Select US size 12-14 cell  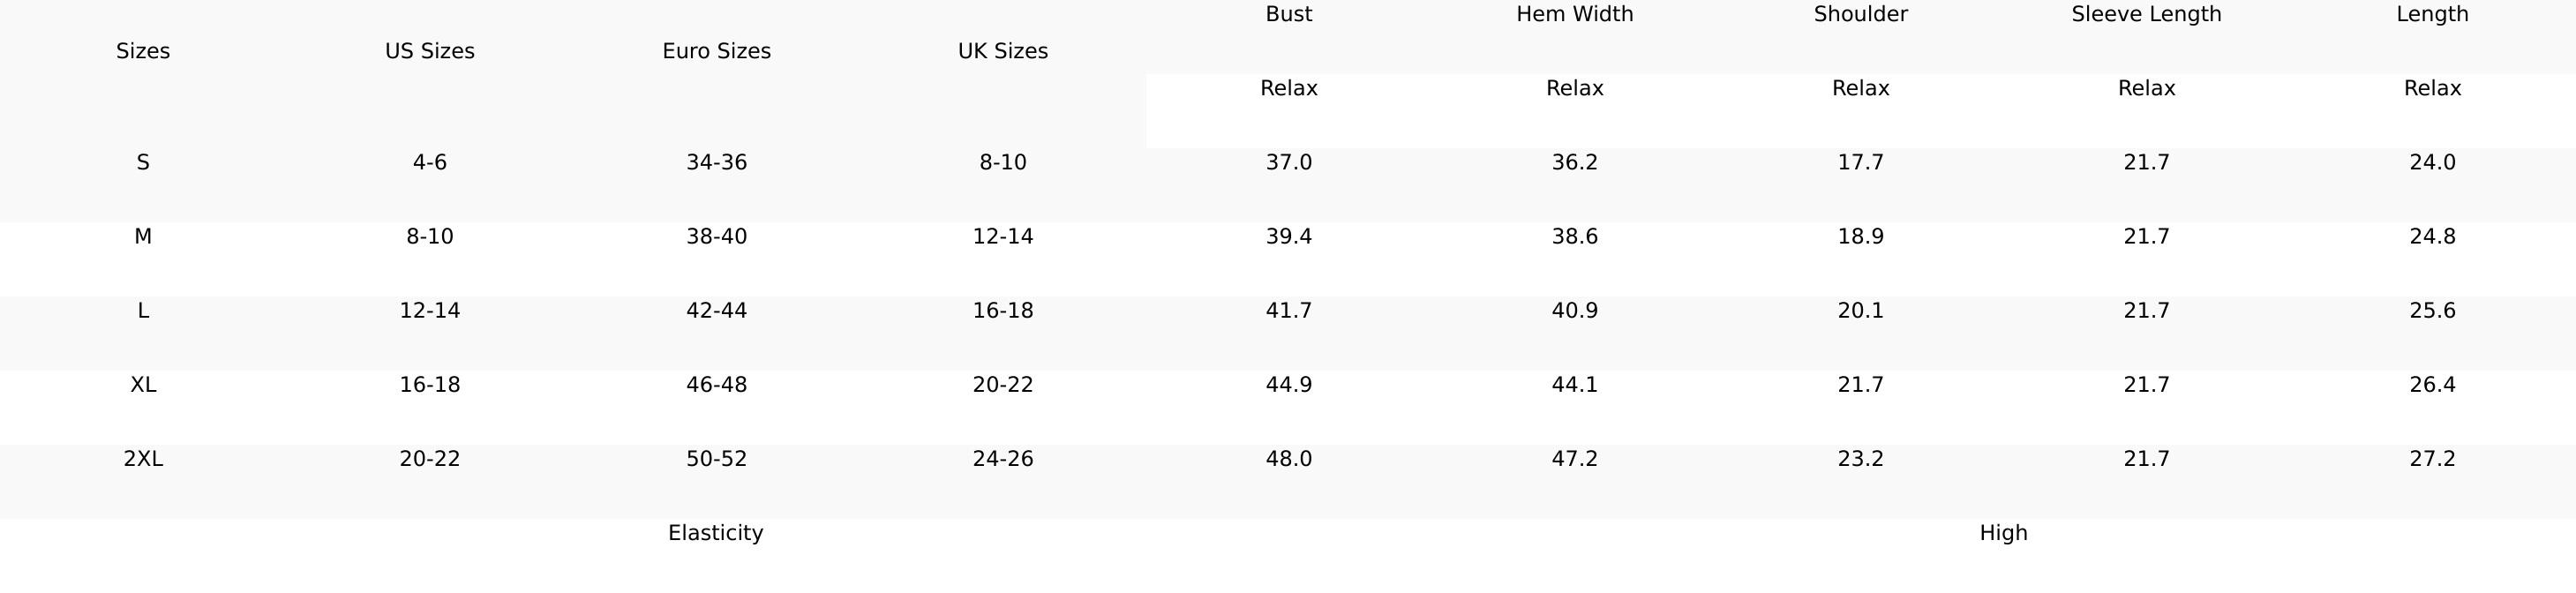point(429,310)
